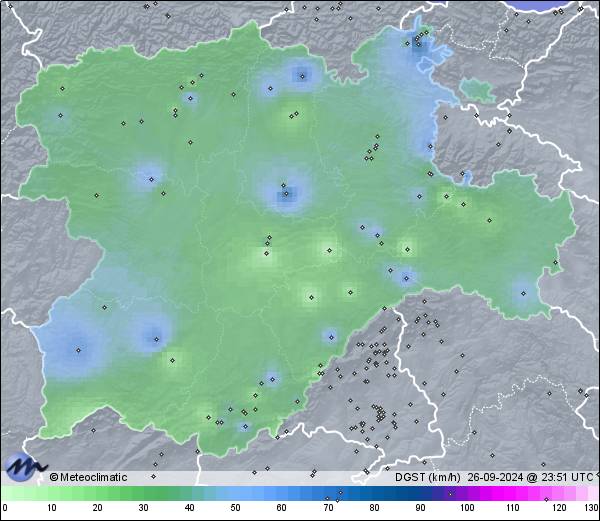Viewport: 600px width, 521px height.
Task: Click the 110 value on the wind scale
Action: click(x=513, y=508)
